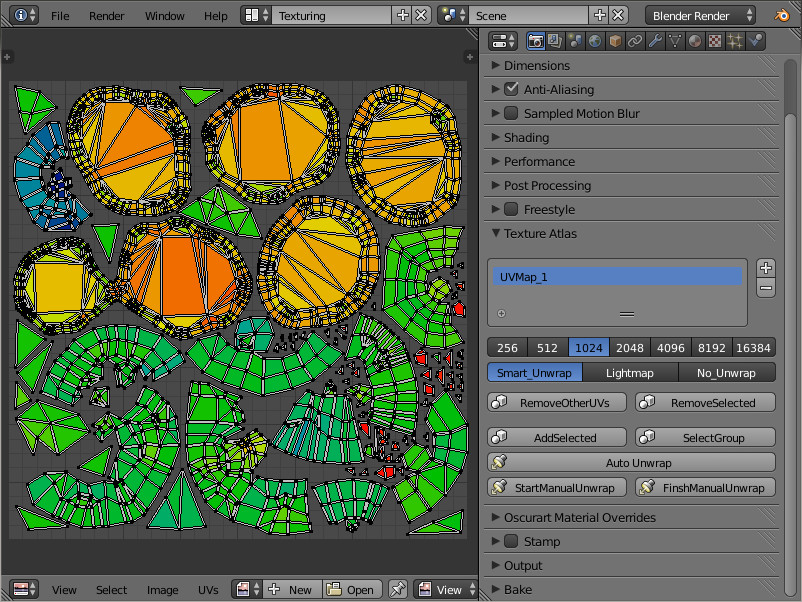This screenshot has height=602, width=802.
Task: Open the Modifiers wrench icon tab
Action: click(x=655, y=41)
